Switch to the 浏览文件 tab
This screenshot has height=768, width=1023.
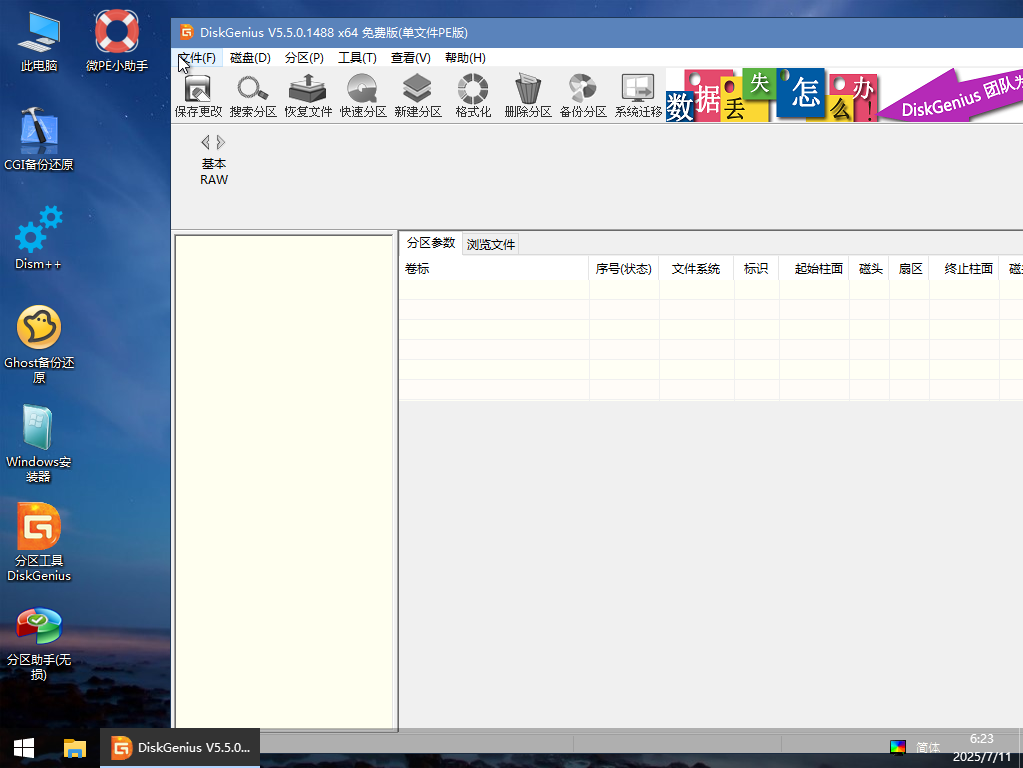[491, 244]
